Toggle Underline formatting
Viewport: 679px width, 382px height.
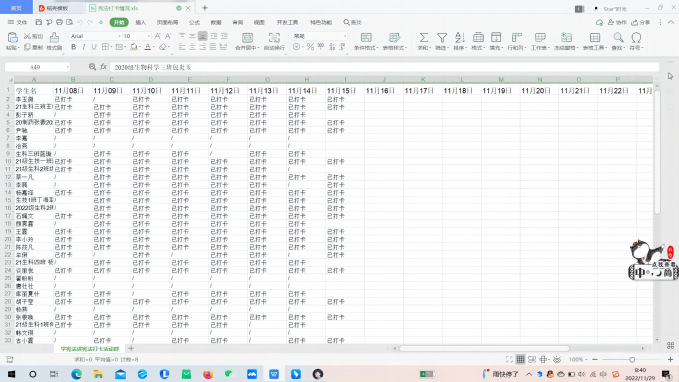[94, 47]
